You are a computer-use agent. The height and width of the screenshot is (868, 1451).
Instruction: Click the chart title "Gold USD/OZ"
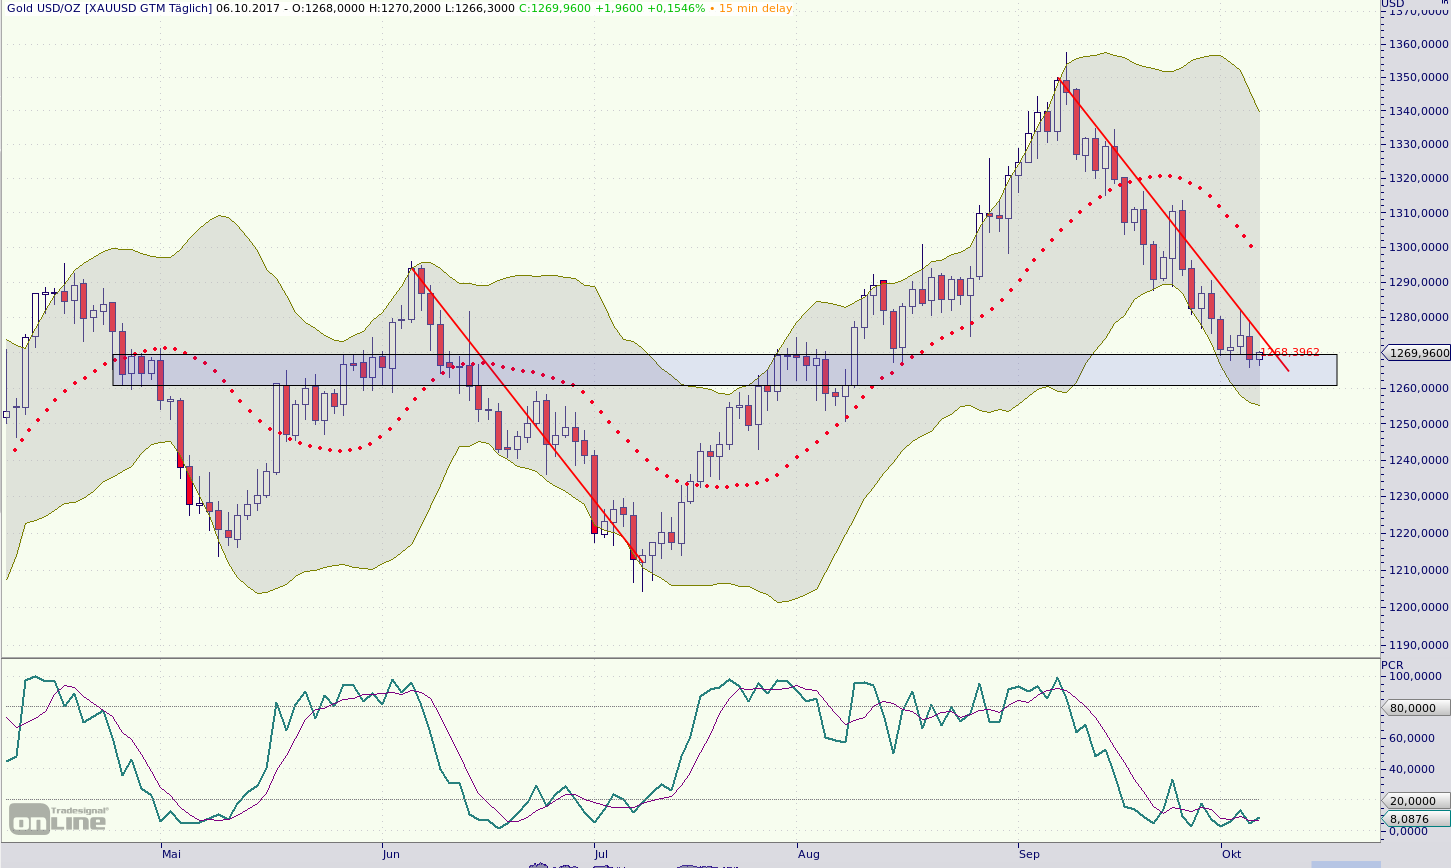tap(43, 8)
